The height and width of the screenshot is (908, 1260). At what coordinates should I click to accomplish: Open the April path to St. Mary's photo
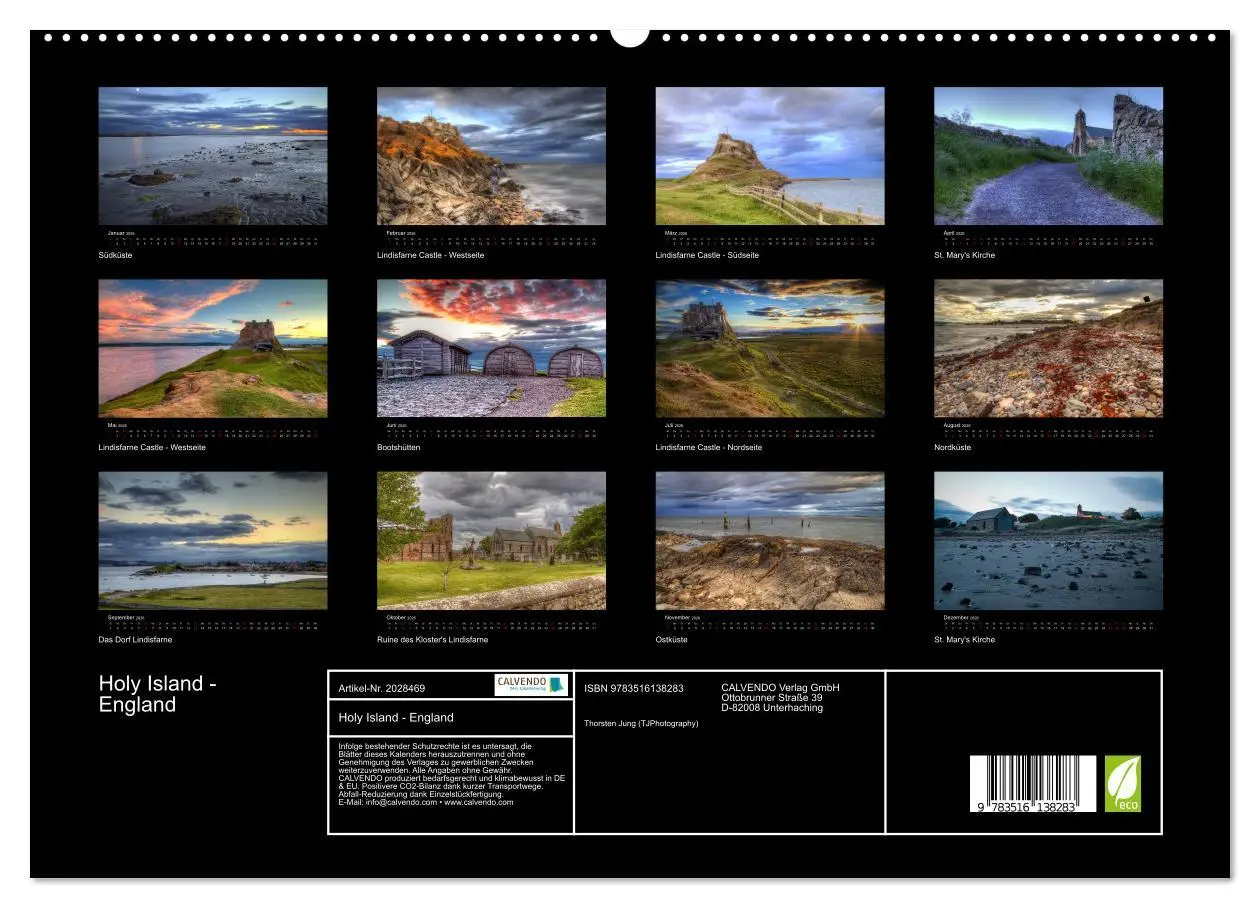[1048, 156]
